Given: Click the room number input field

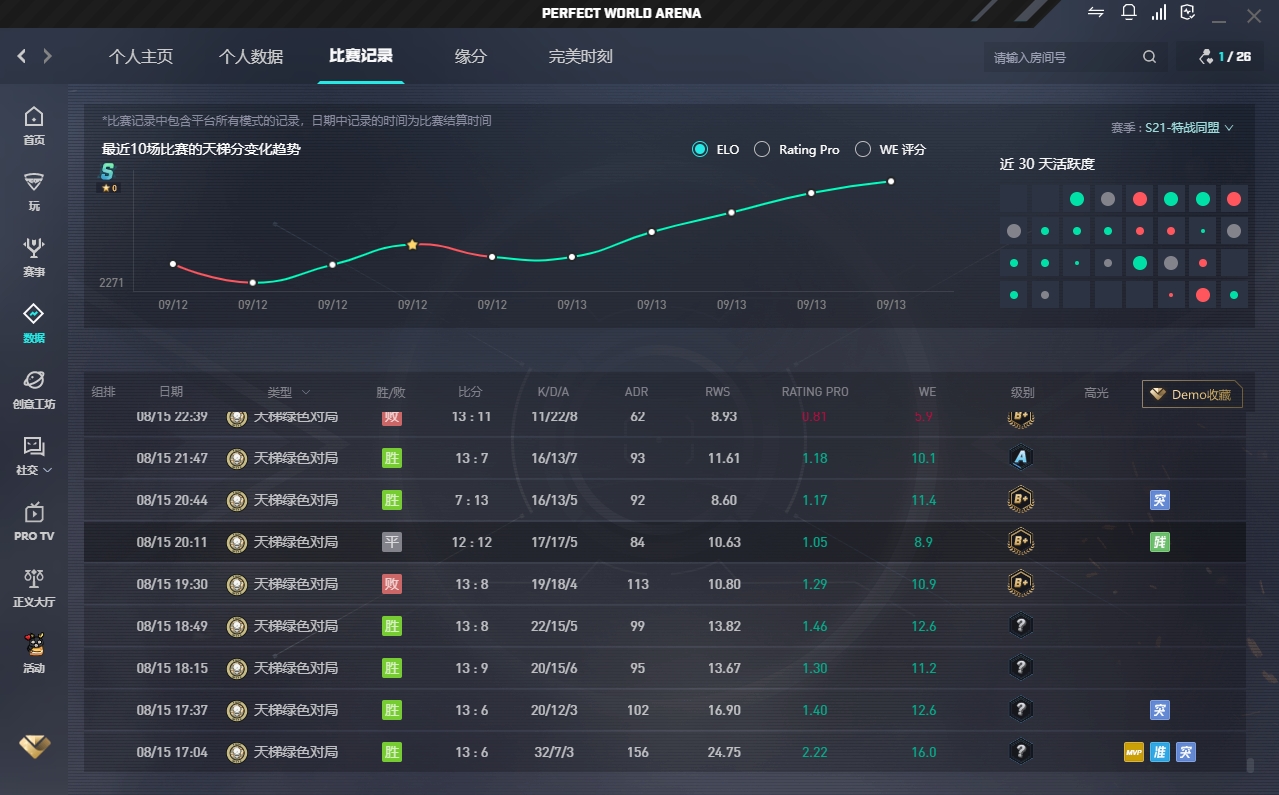Looking at the screenshot, I should (1062, 57).
